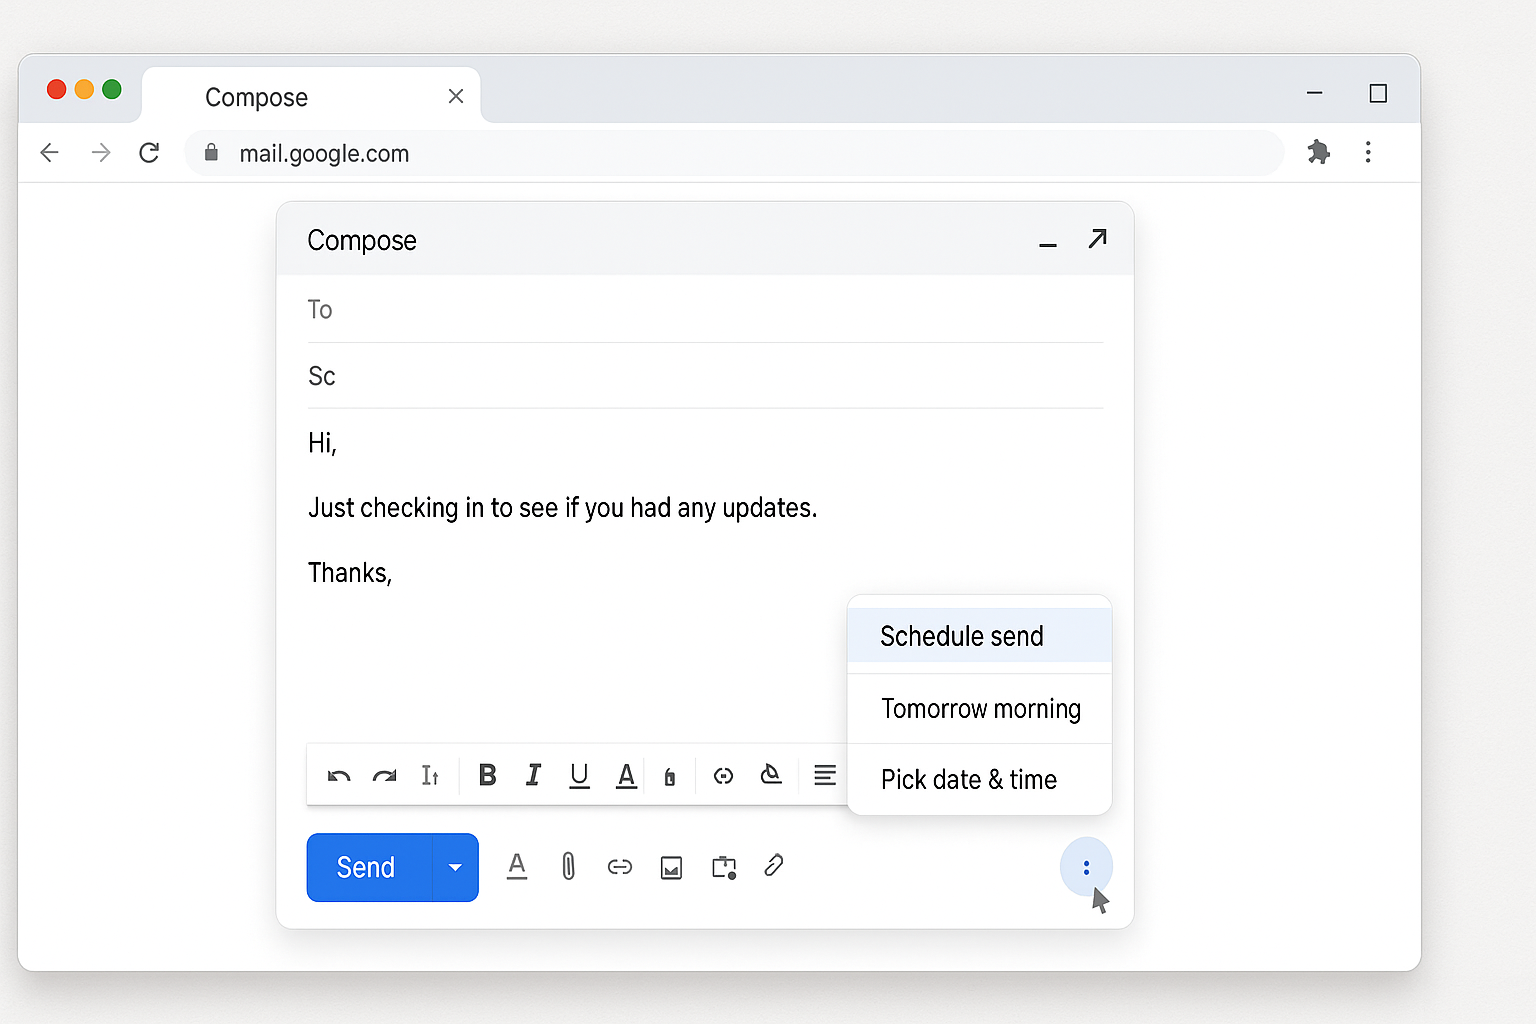Close the Compose browser tab

[456, 96]
